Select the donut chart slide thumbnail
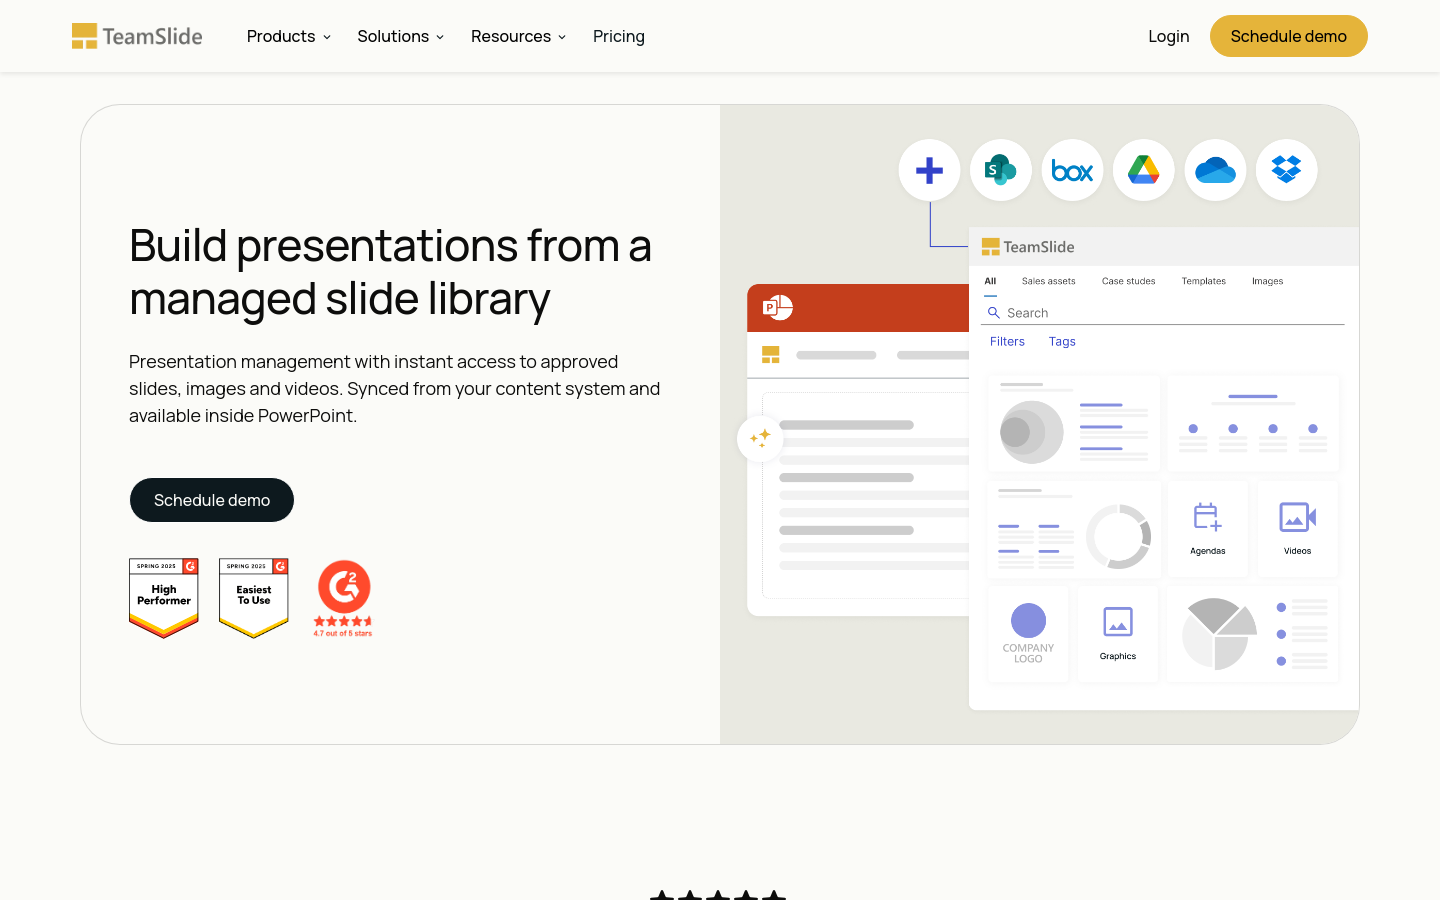Screen dimensions: 1440x900 1074,529
